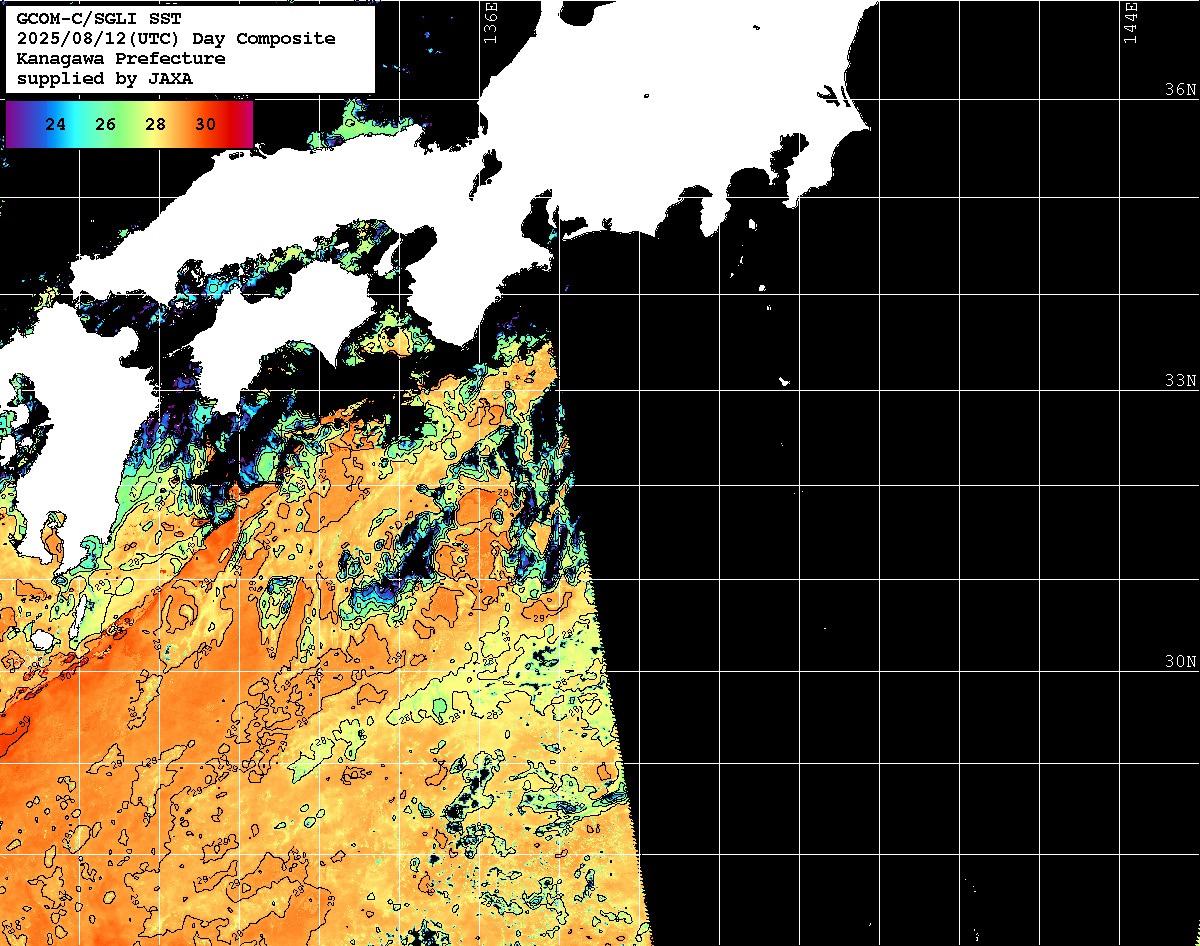
Task: Click the '36N' latitude label
Action: click(1180, 89)
